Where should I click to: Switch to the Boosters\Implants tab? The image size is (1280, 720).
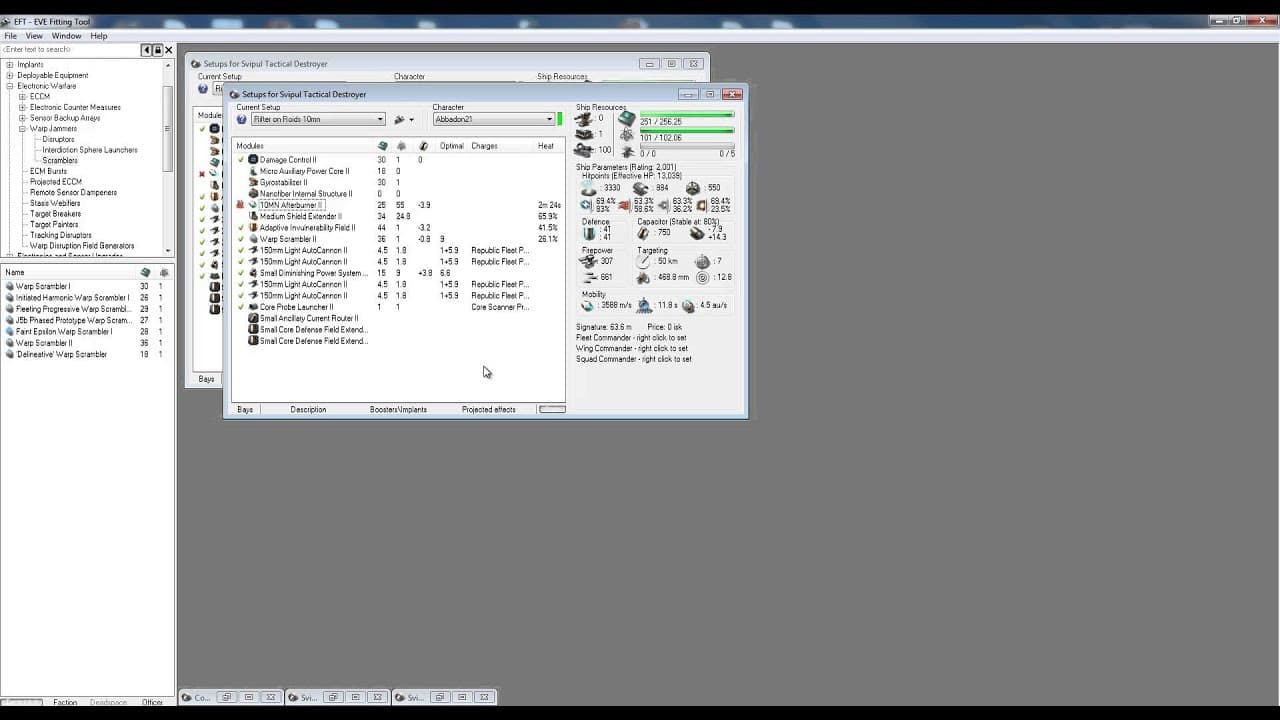(x=398, y=410)
